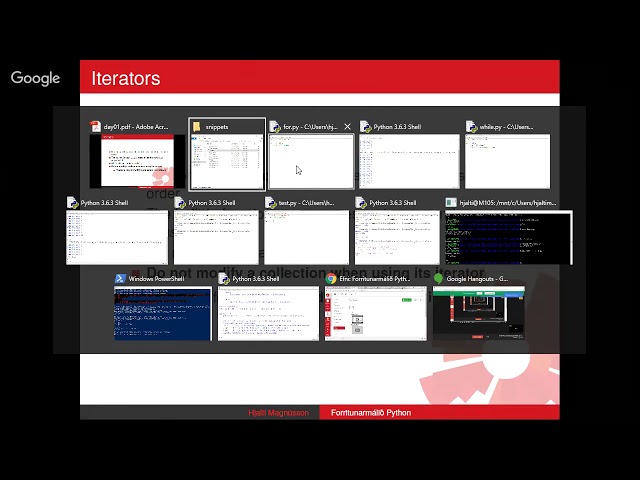Viewport: 640px width, 480px height.
Task: Click the Adobe Acrobat icon for day01.pdf
Action: pyautogui.click(x=96, y=127)
